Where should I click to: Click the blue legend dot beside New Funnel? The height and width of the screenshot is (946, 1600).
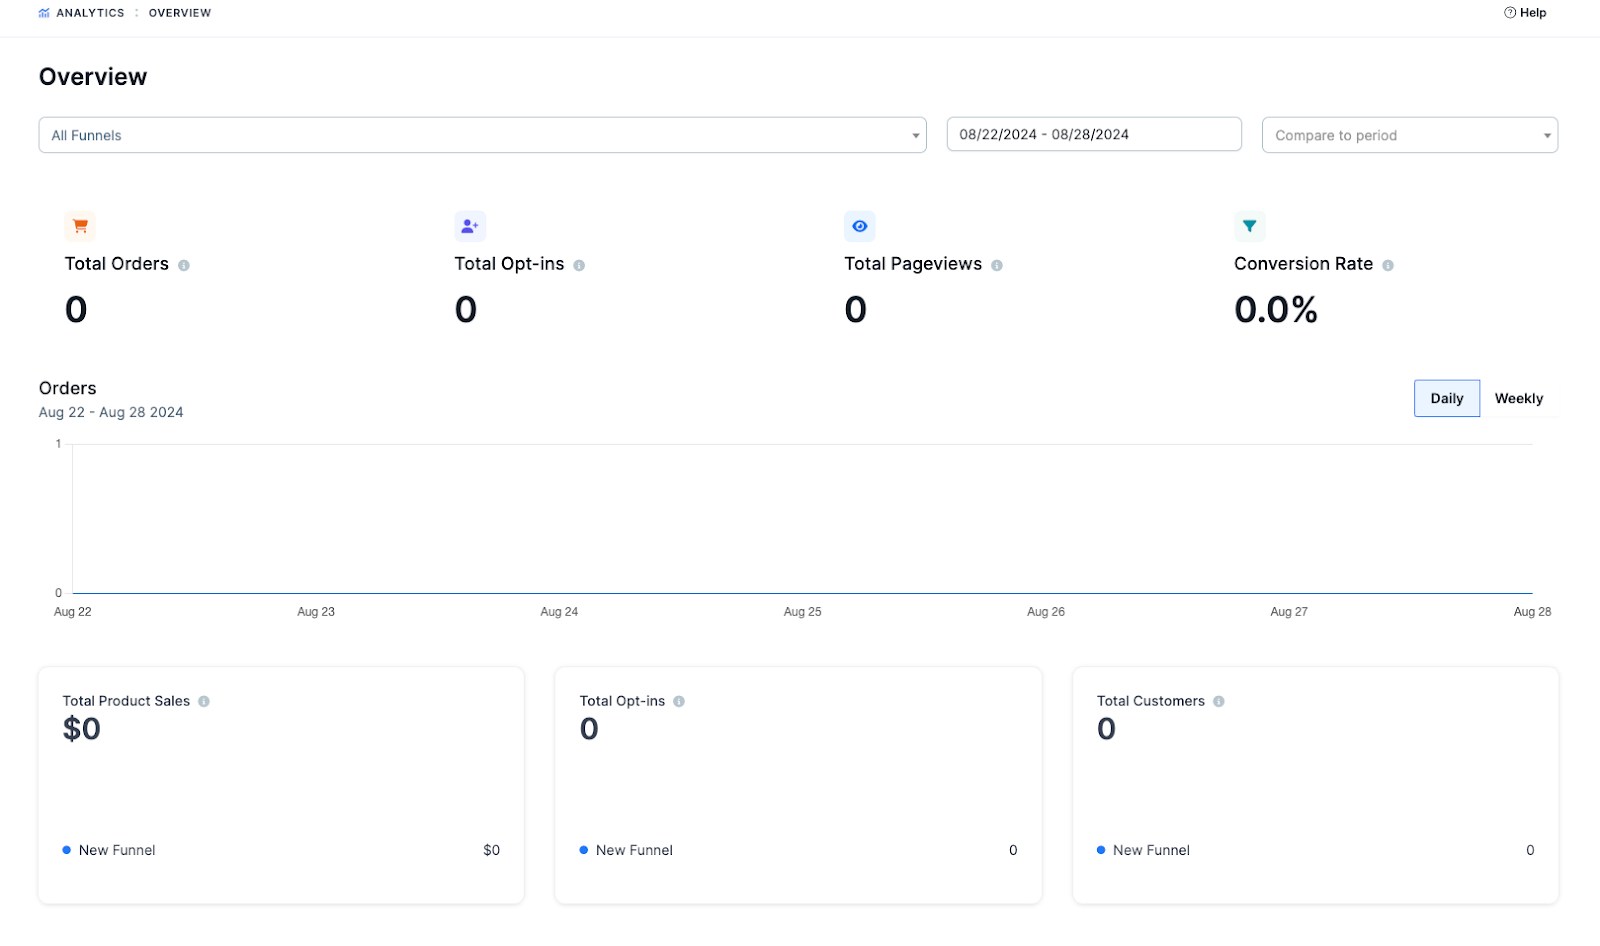[67, 850]
